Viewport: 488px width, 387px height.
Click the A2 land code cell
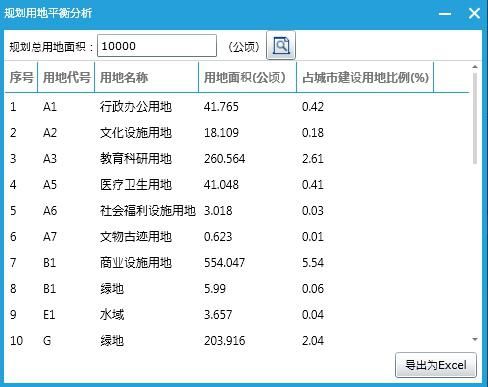(50, 133)
